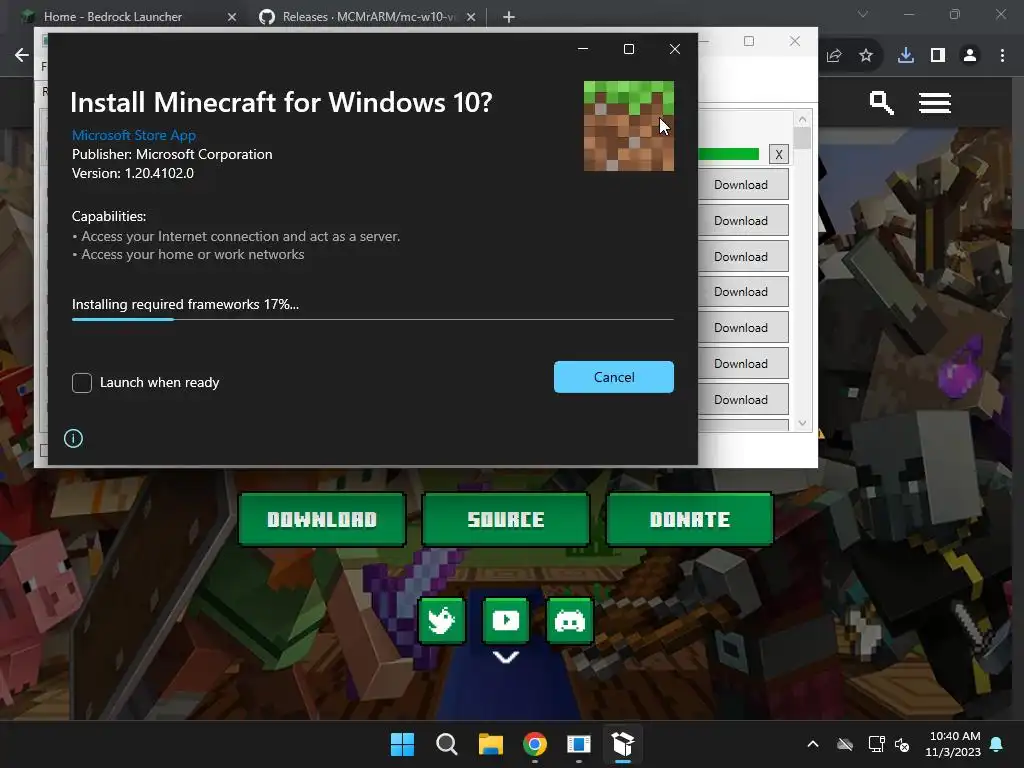Open Google Chrome from the taskbar

[535, 744]
